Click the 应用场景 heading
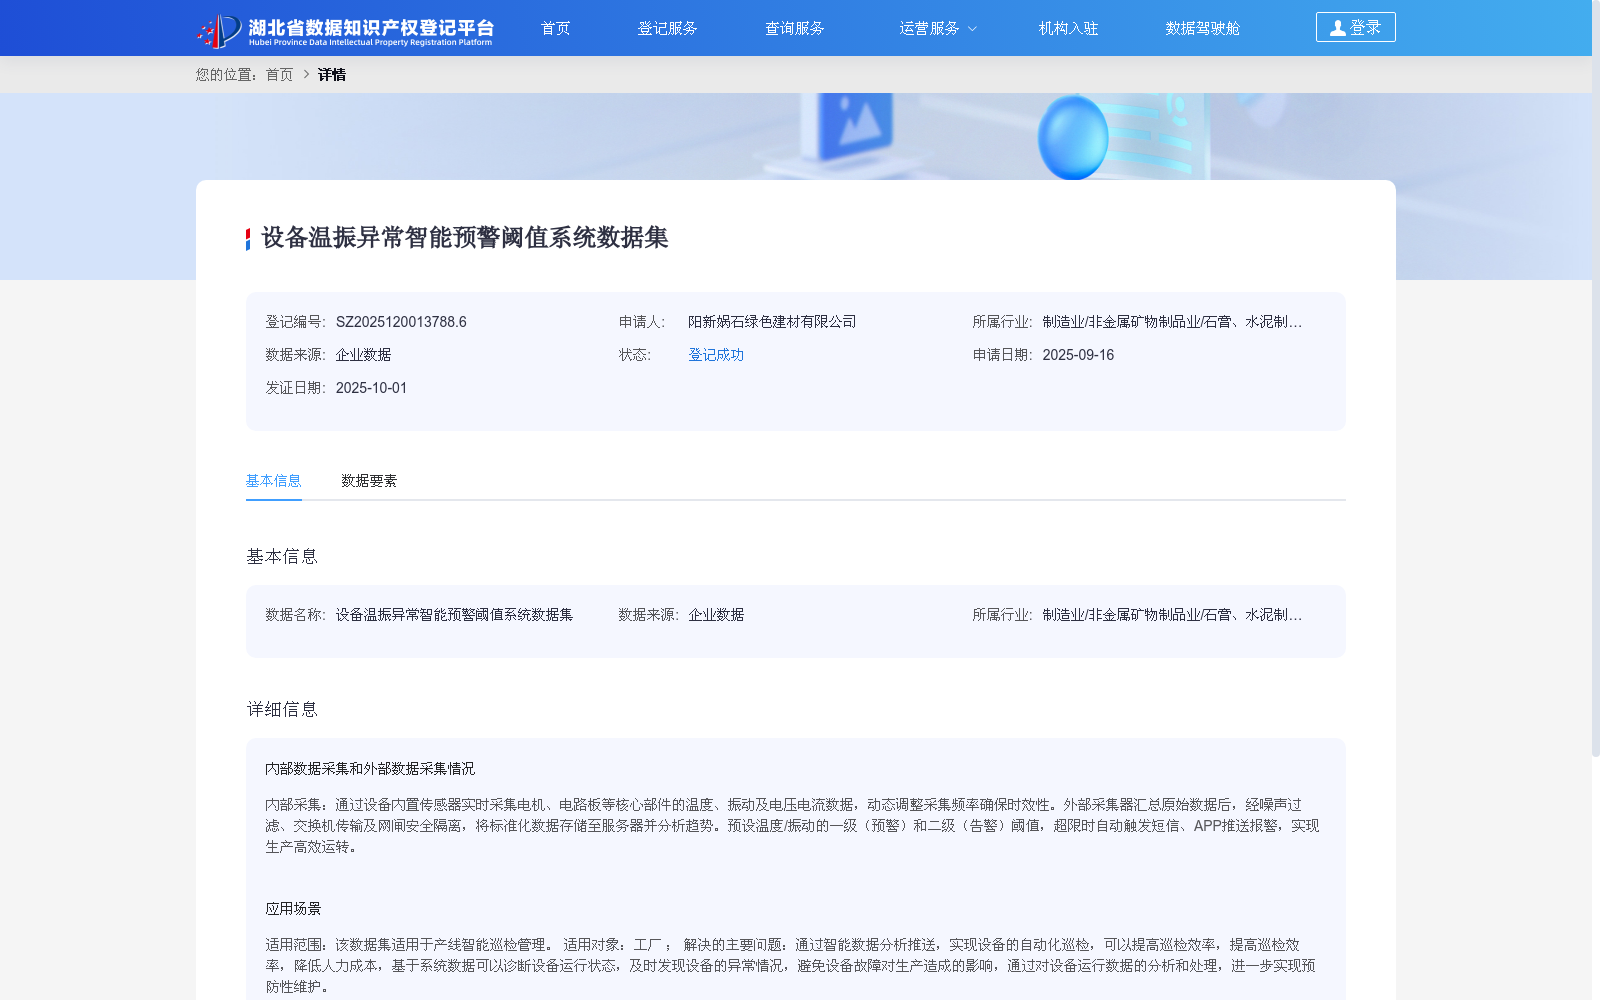Screen dimensions: 1600x1000 [x=293, y=909]
